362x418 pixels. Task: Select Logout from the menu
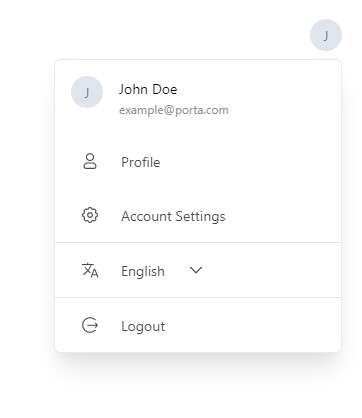coord(198,326)
